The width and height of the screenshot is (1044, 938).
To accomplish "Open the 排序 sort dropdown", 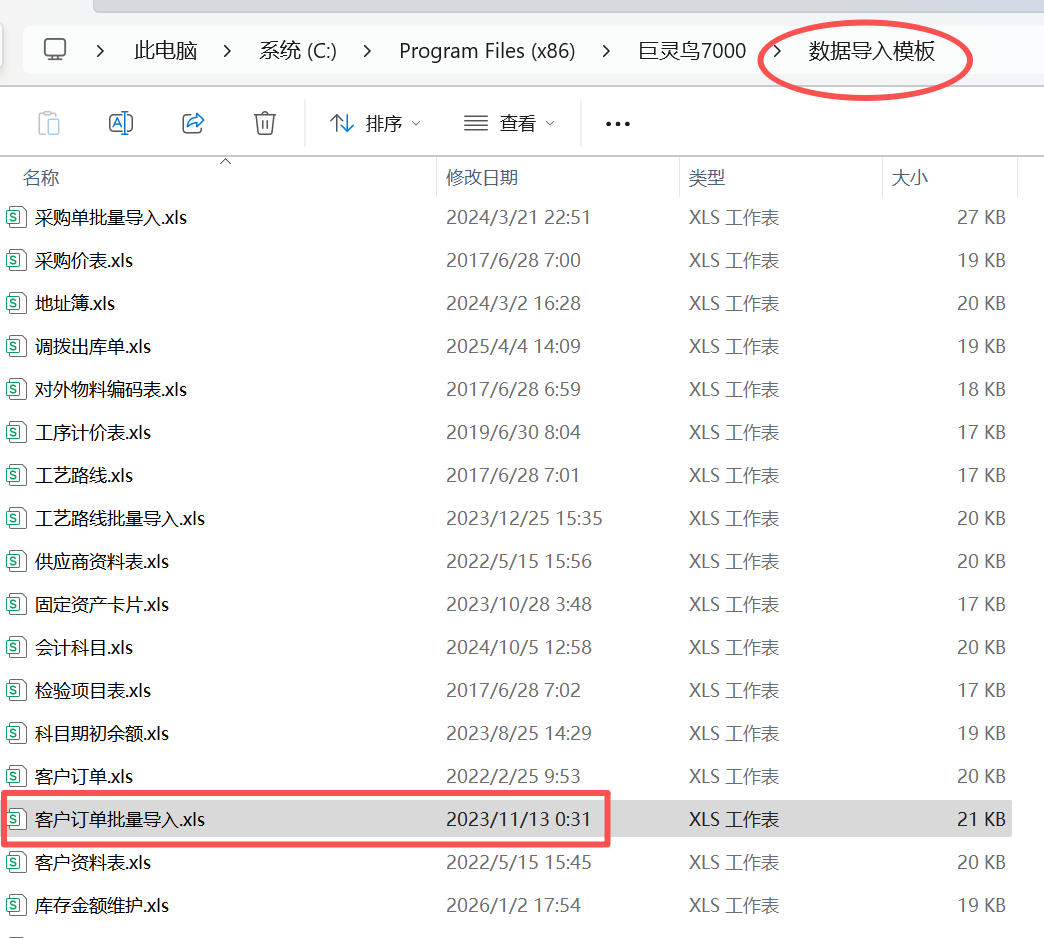I will tap(375, 123).
